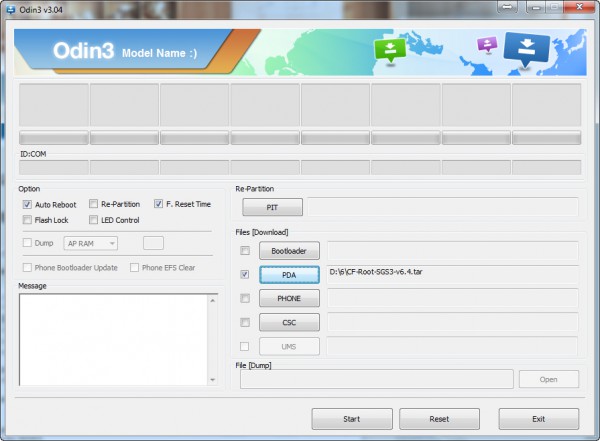Uncheck F. Reset Time
Image resolution: width=600 pixels, height=441 pixels.
[x=159, y=204]
